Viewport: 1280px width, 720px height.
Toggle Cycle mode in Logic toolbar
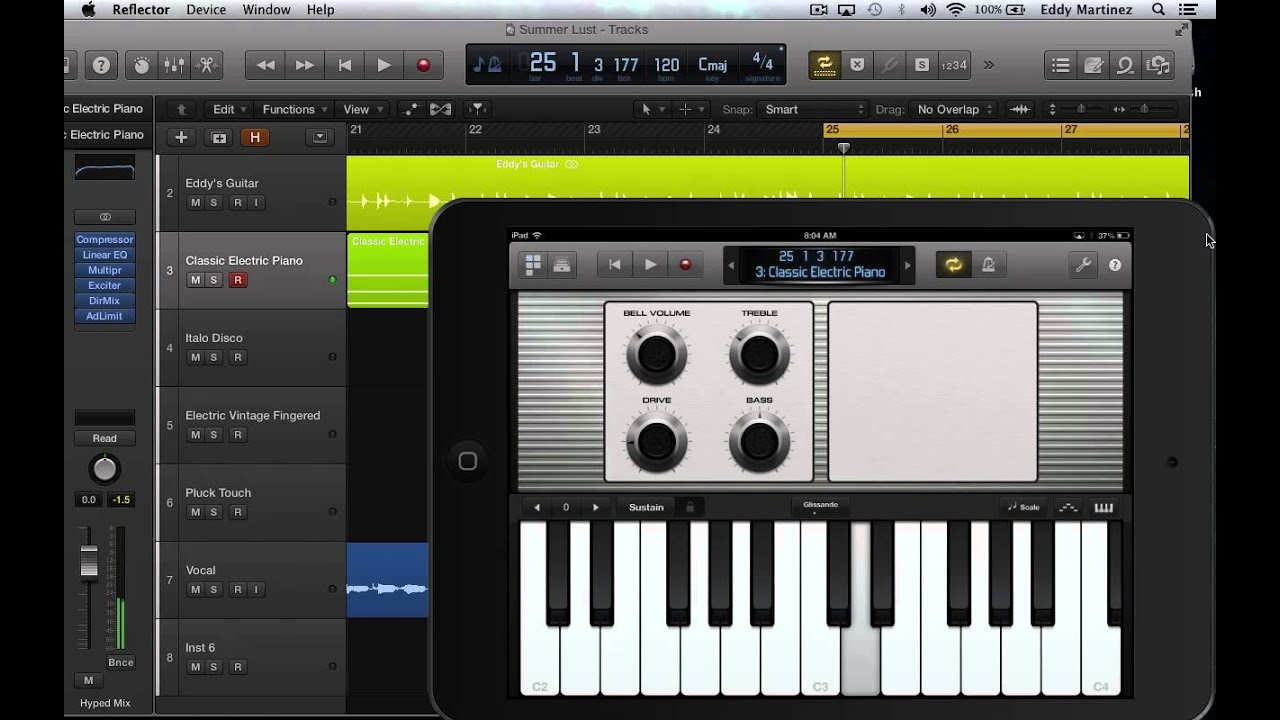(825, 65)
